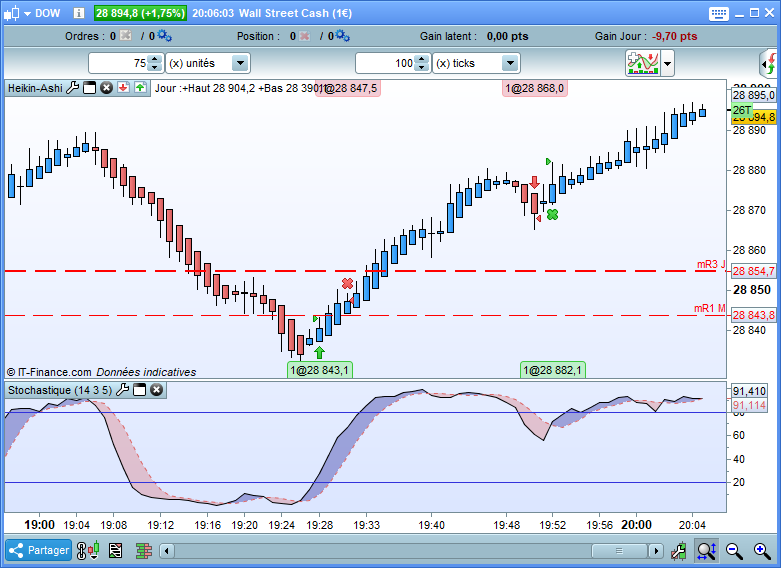
Task: Select the red order label 1@28 868,0
Action: click(x=534, y=89)
